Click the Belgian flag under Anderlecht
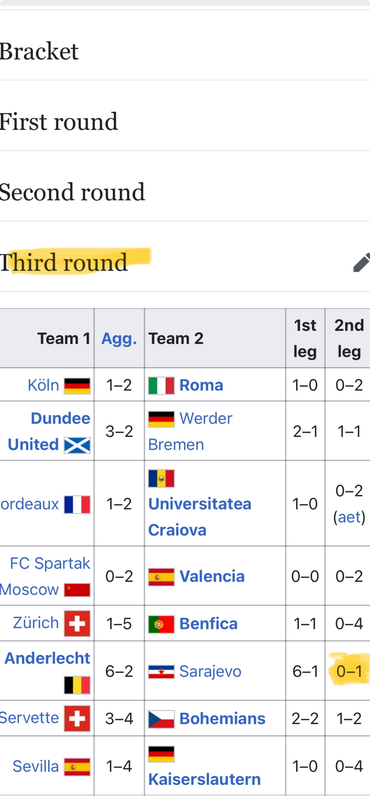 pyautogui.click(x=77, y=685)
